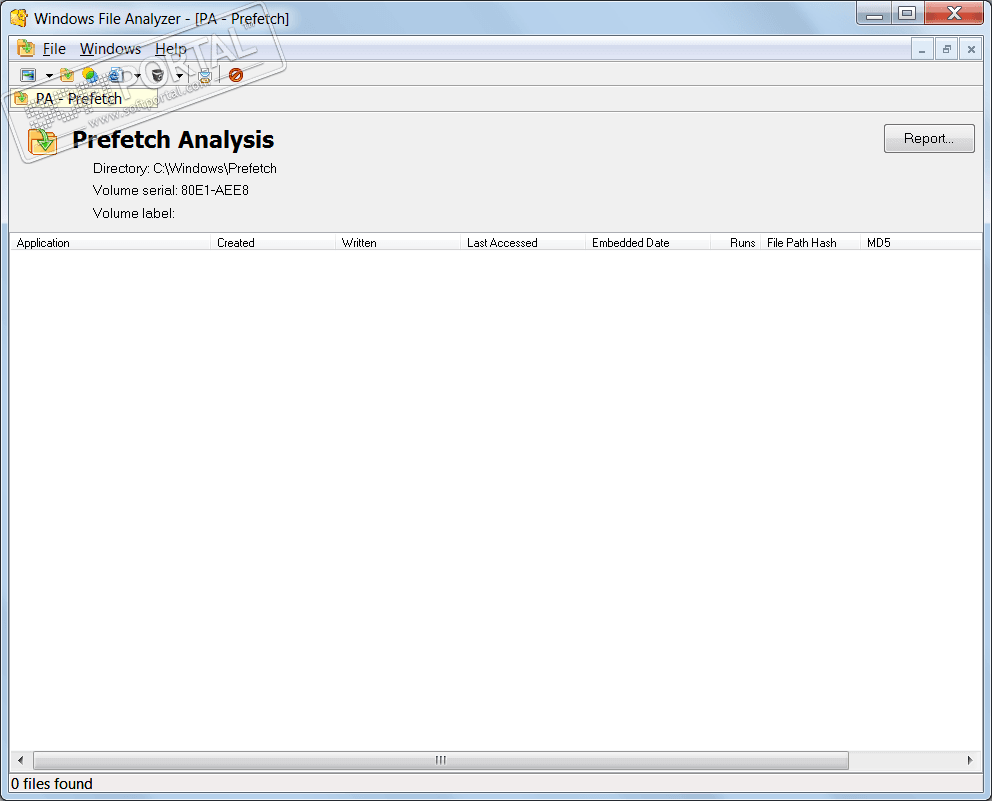
Task: Click the large Prefetch Analysis folder icon
Action: click(x=42, y=140)
